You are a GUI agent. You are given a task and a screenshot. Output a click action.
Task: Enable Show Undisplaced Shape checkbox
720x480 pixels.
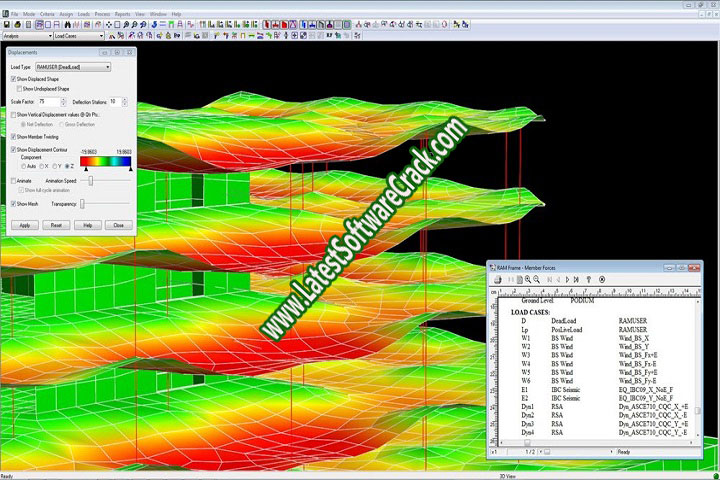click(x=19, y=89)
